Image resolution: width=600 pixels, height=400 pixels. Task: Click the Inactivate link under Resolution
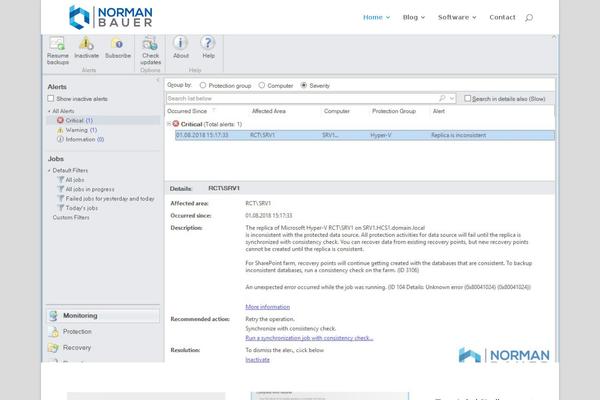coord(258,360)
